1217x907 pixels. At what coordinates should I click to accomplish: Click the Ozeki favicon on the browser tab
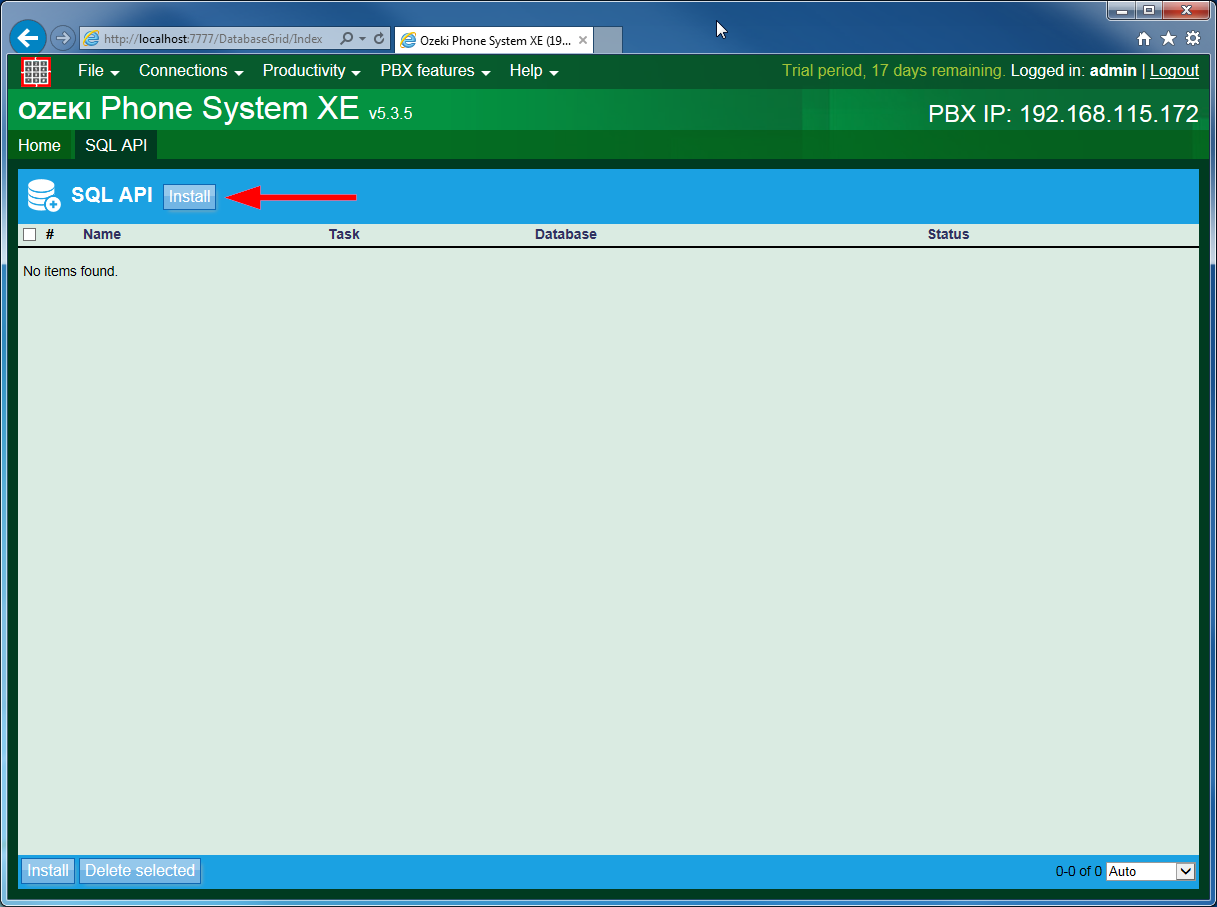[x=408, y=40]
